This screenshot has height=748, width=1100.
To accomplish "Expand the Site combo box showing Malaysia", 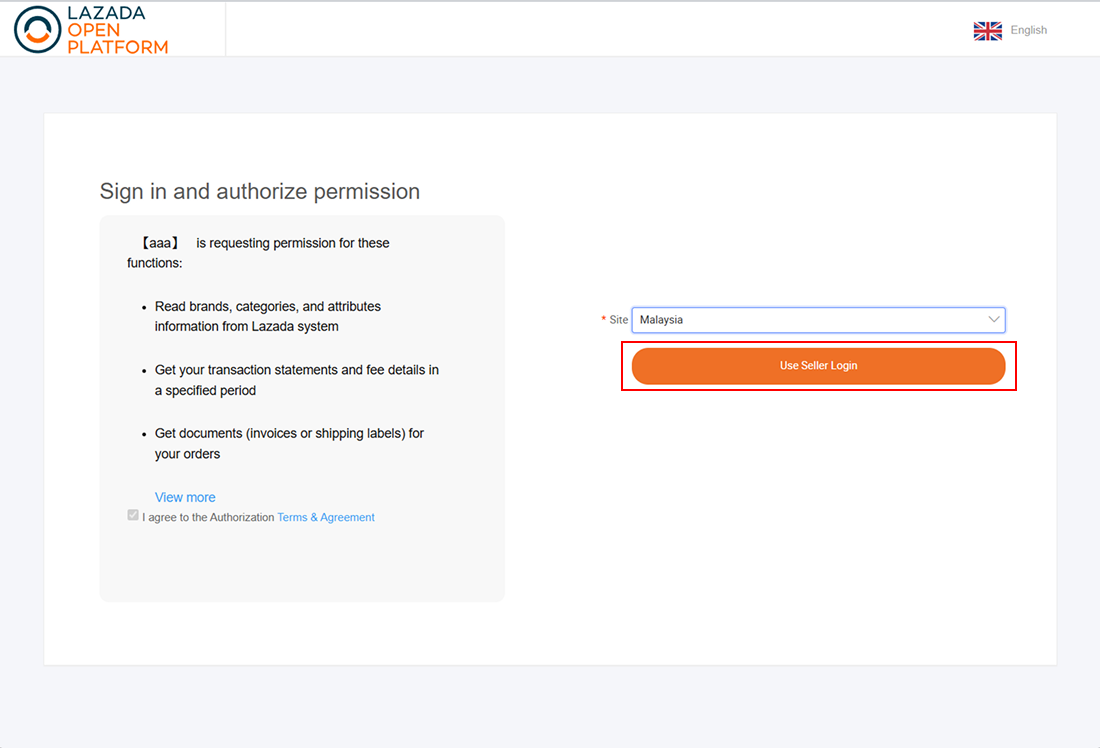I will point(819,319).
